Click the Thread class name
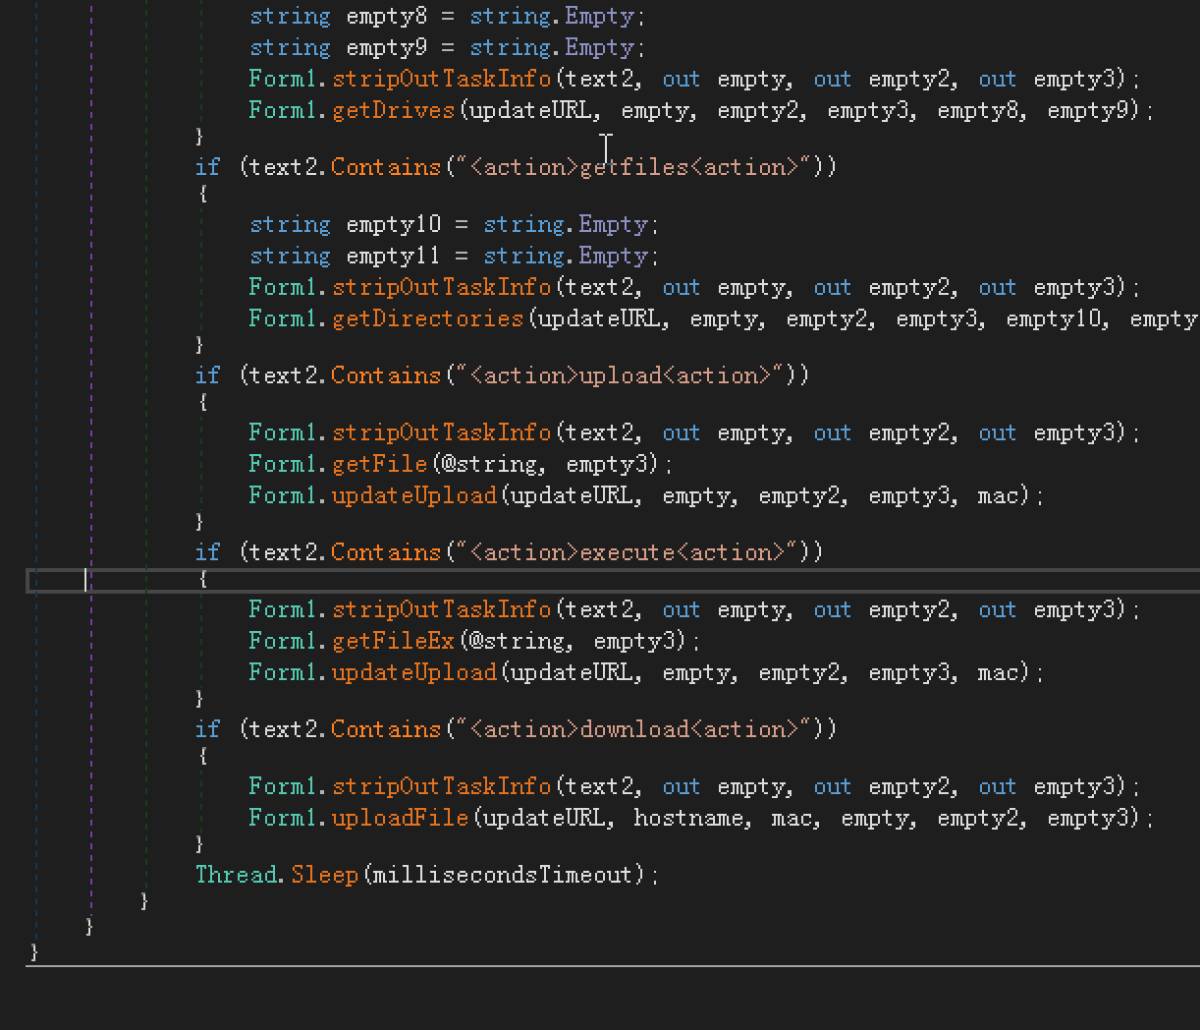The width and height of the screenshot is (1200, 1030). (x=238, y=875)
